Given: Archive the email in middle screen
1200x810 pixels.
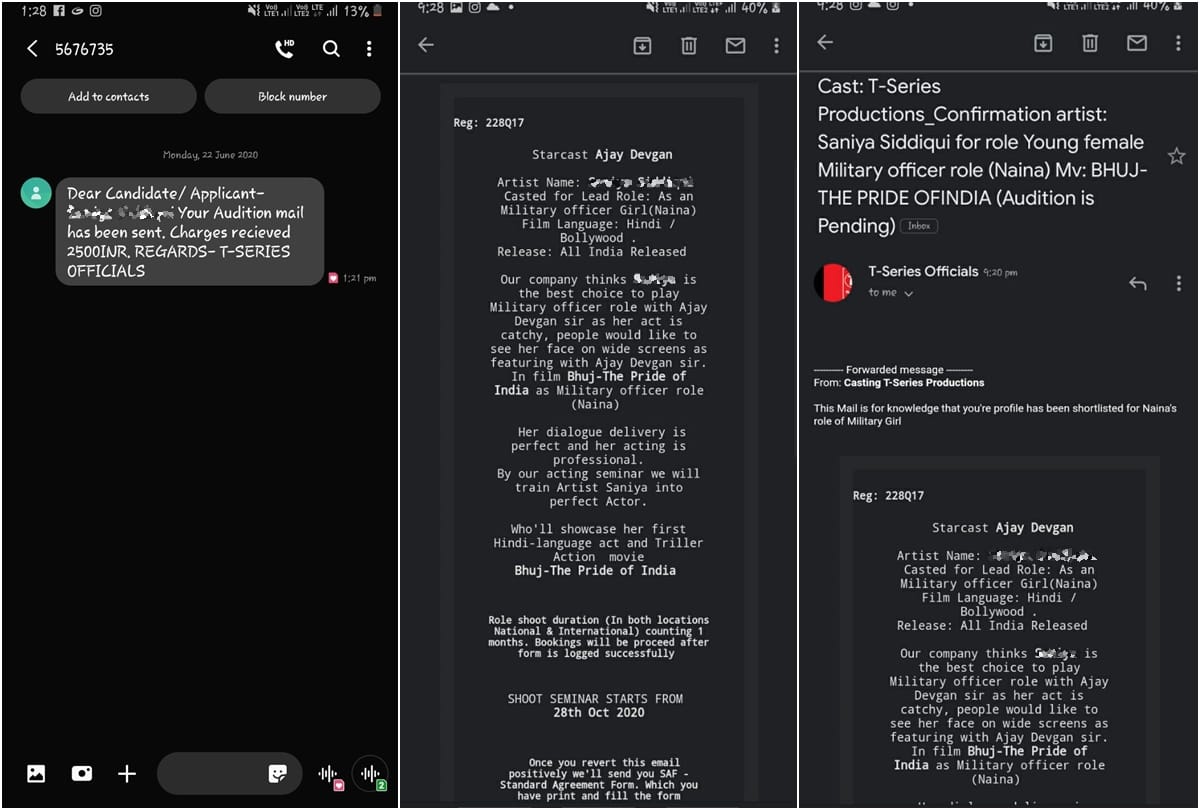Looking at the screenshot, I should coord(642,45).
